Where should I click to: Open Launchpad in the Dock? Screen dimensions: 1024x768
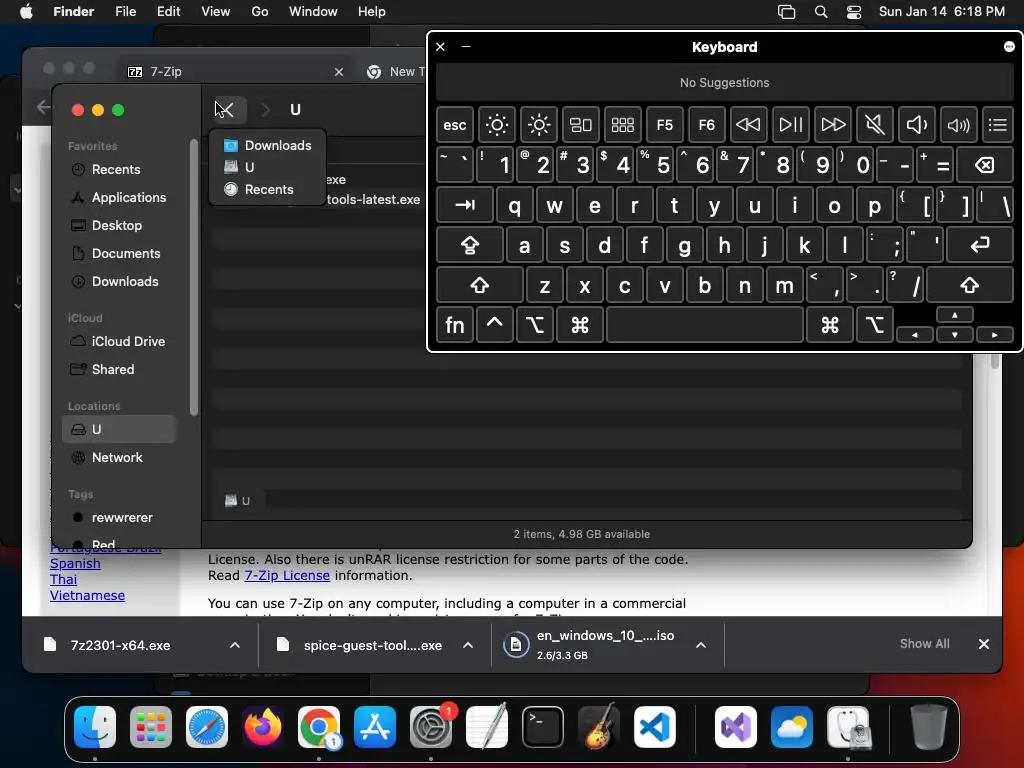(x=151, y=727)
